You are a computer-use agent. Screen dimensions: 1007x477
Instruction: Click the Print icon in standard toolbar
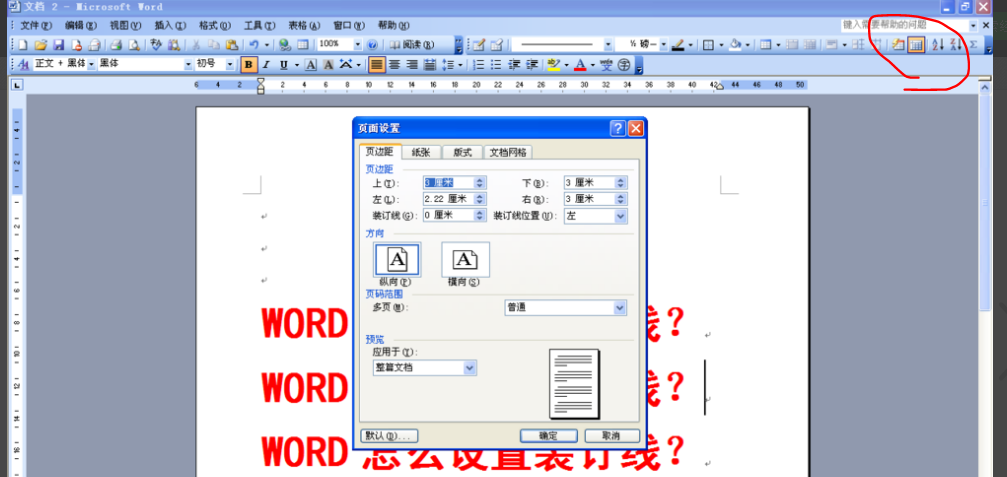116,45
